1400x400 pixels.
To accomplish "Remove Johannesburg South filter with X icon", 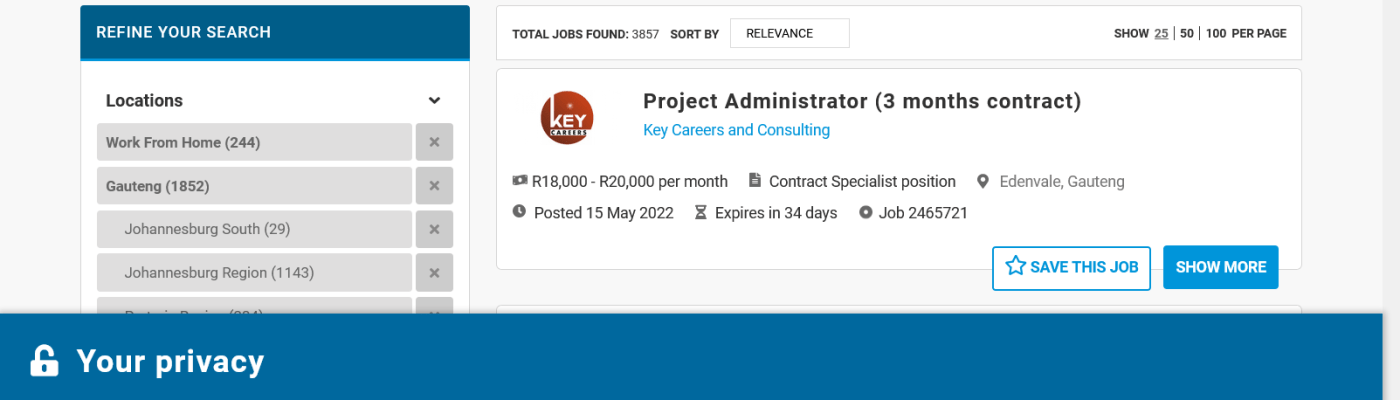I will point(434,229).
